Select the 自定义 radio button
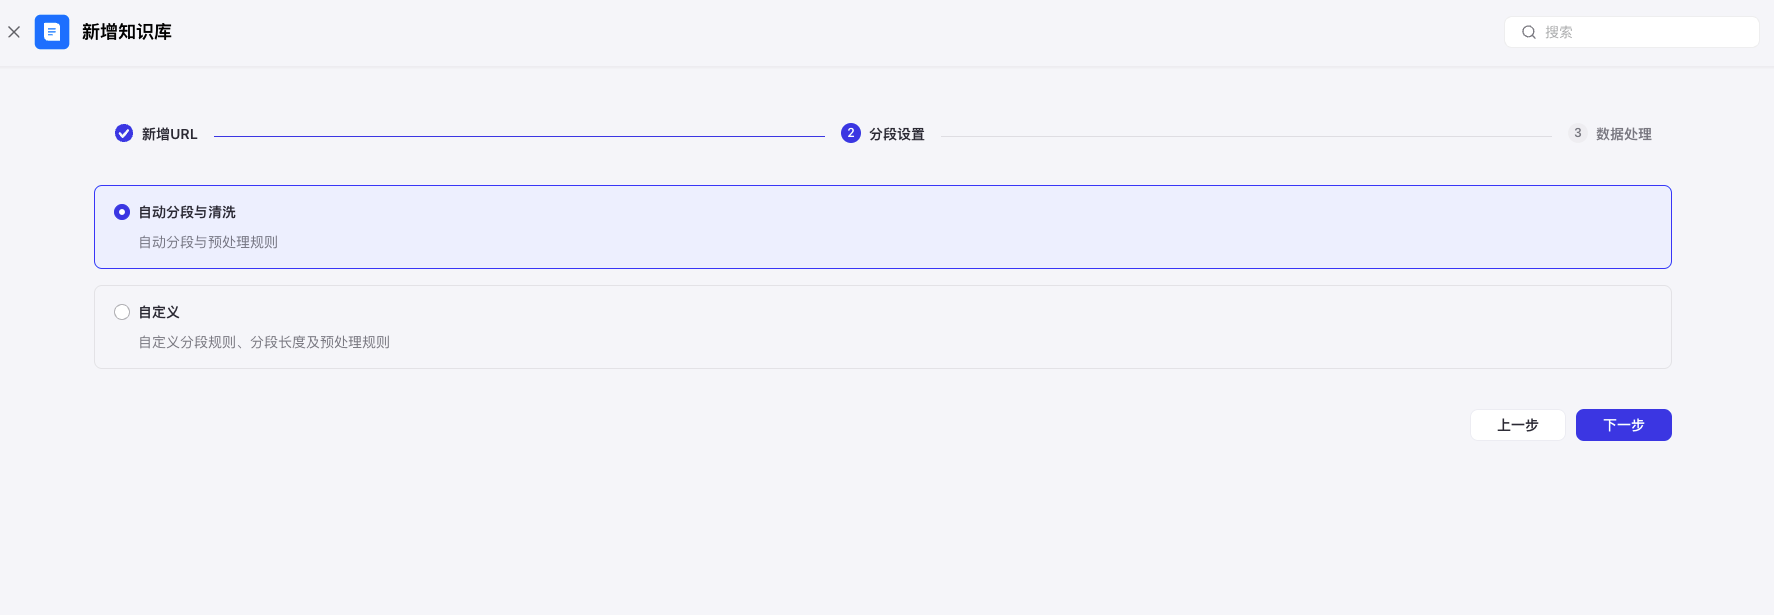Image resolution: width=1774 pixels, height=615 pixels. pos(122,312)
